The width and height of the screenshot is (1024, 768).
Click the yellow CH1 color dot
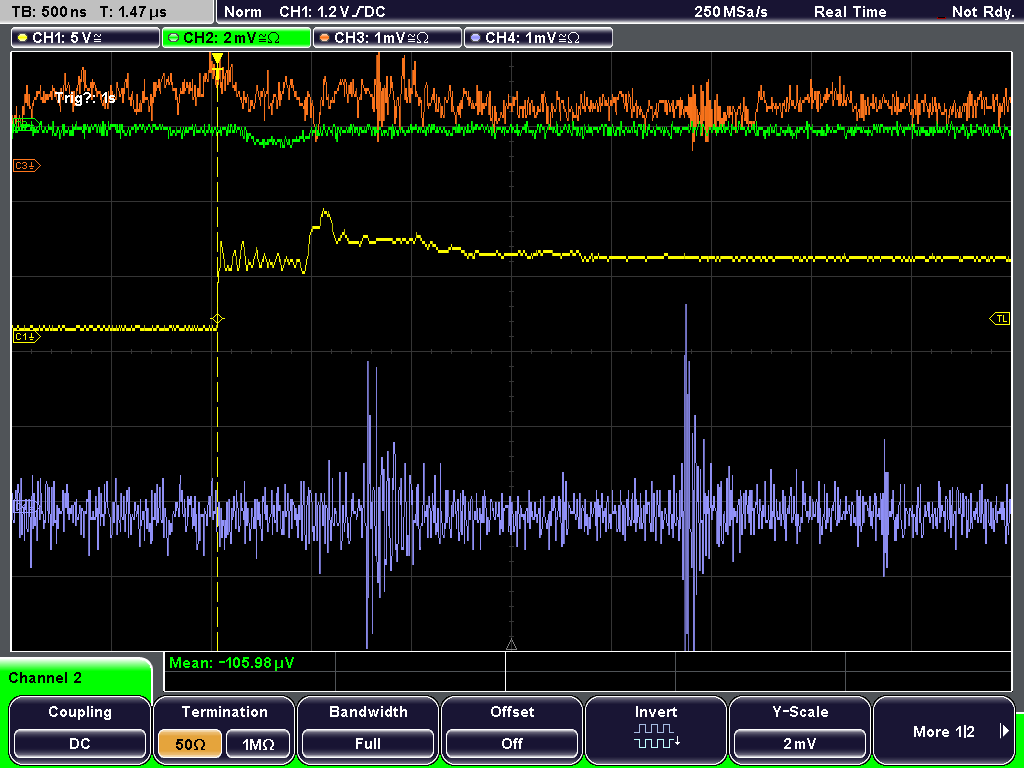coord(22,38)
